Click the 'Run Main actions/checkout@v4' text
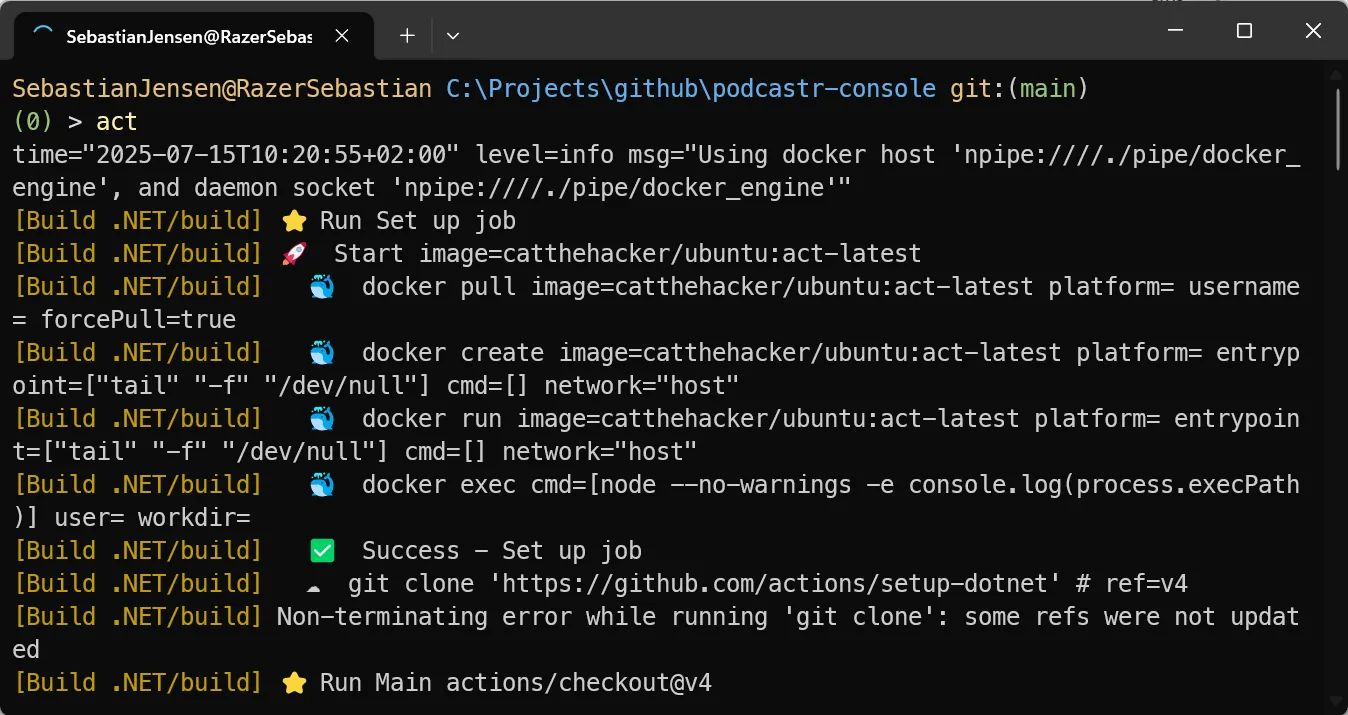 tap(516, 682)
